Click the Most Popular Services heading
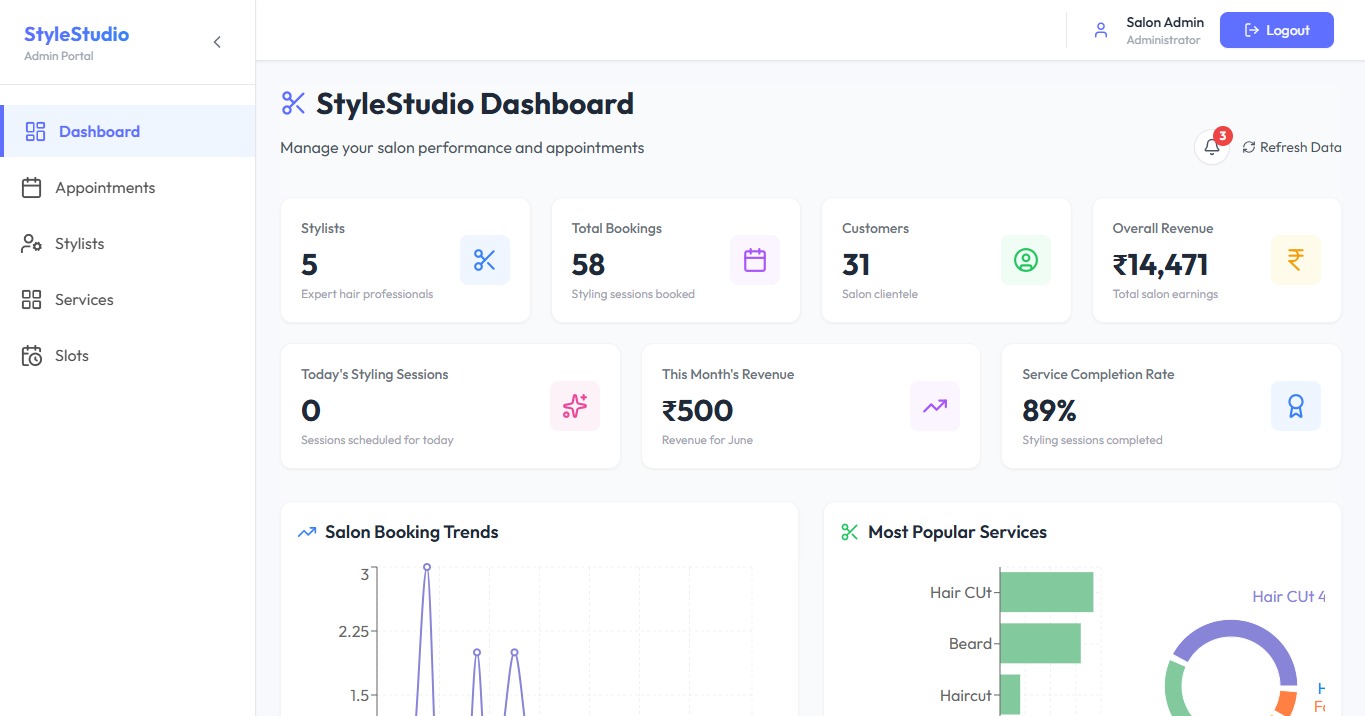 (957, 532)
